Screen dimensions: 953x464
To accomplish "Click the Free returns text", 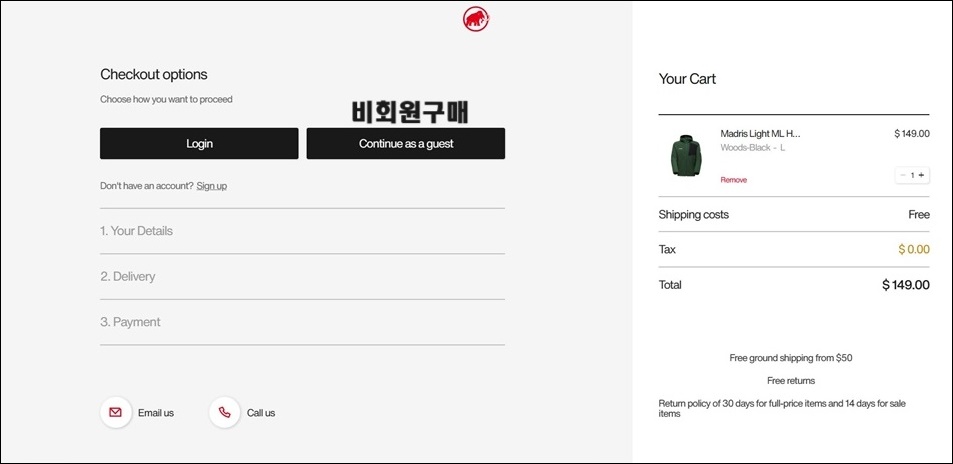I will pos(791,381).
